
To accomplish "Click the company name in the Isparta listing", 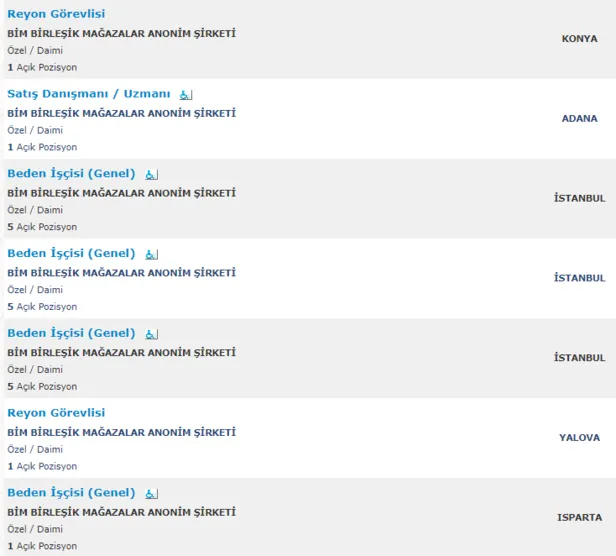I will pos(122,512).
